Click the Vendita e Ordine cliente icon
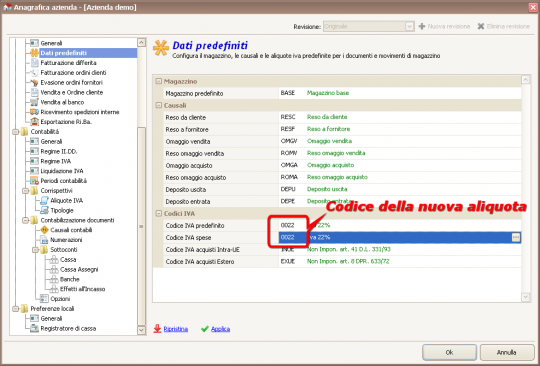The height and width of the screenshot is (366, 540). pos(34,92)
